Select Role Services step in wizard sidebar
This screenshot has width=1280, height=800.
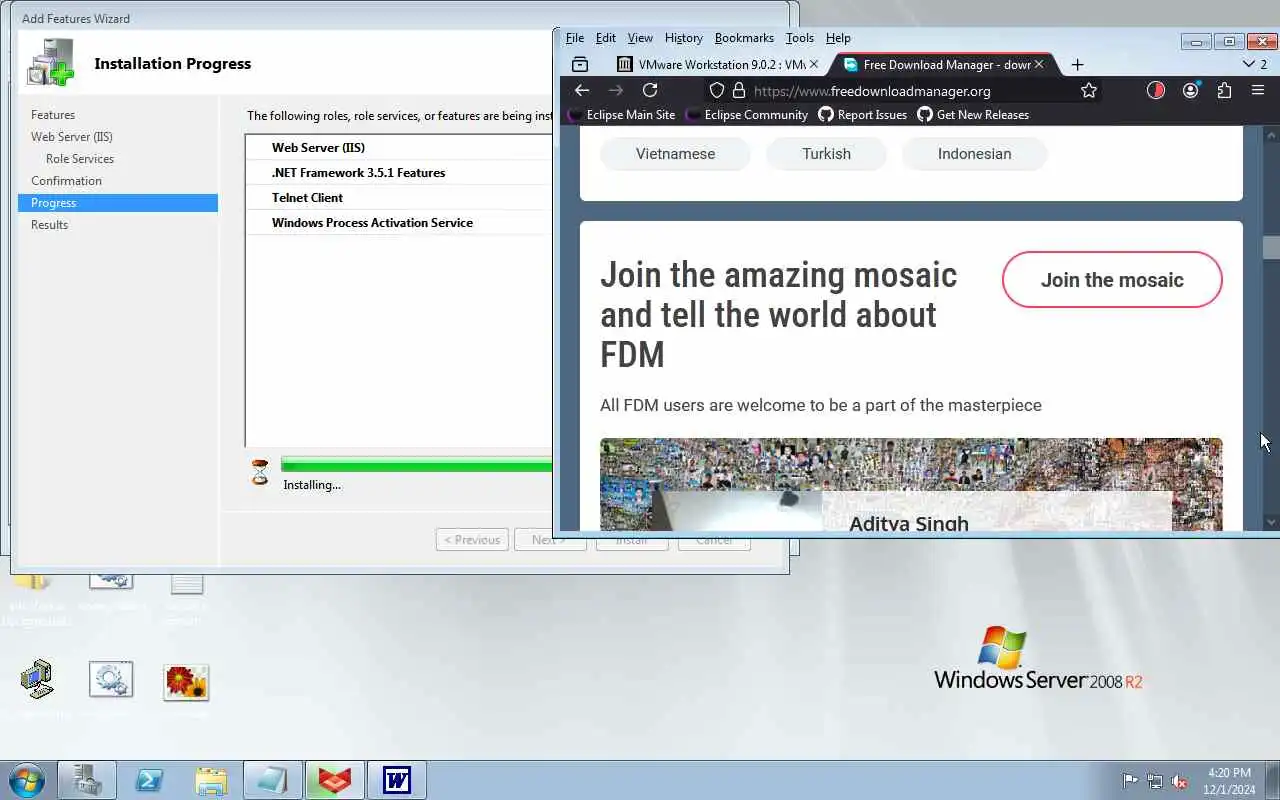tap(80, 159)
